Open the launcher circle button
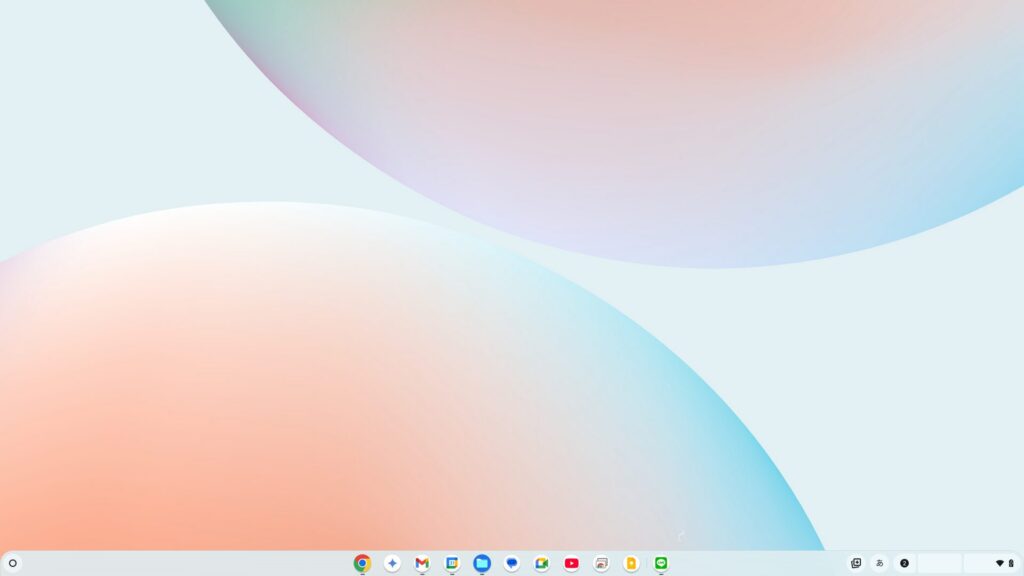Viewport: 1024px width, 576px height. [x=12, y=563]
